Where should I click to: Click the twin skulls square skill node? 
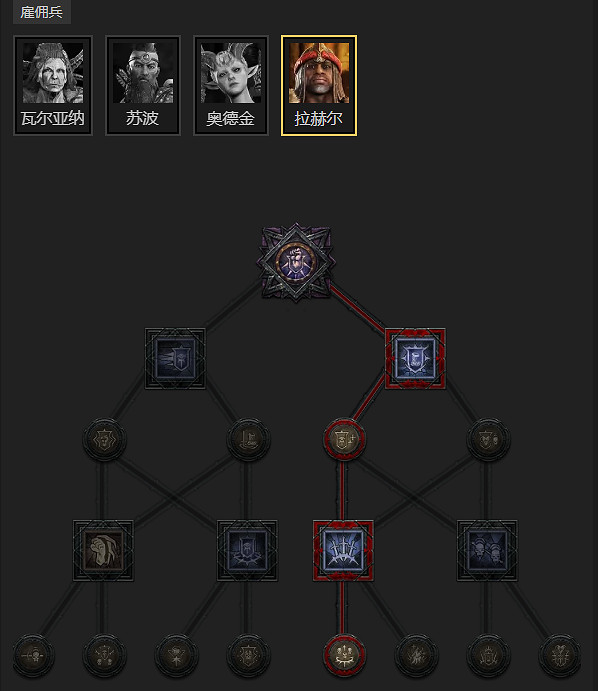[x=487, y=550]
